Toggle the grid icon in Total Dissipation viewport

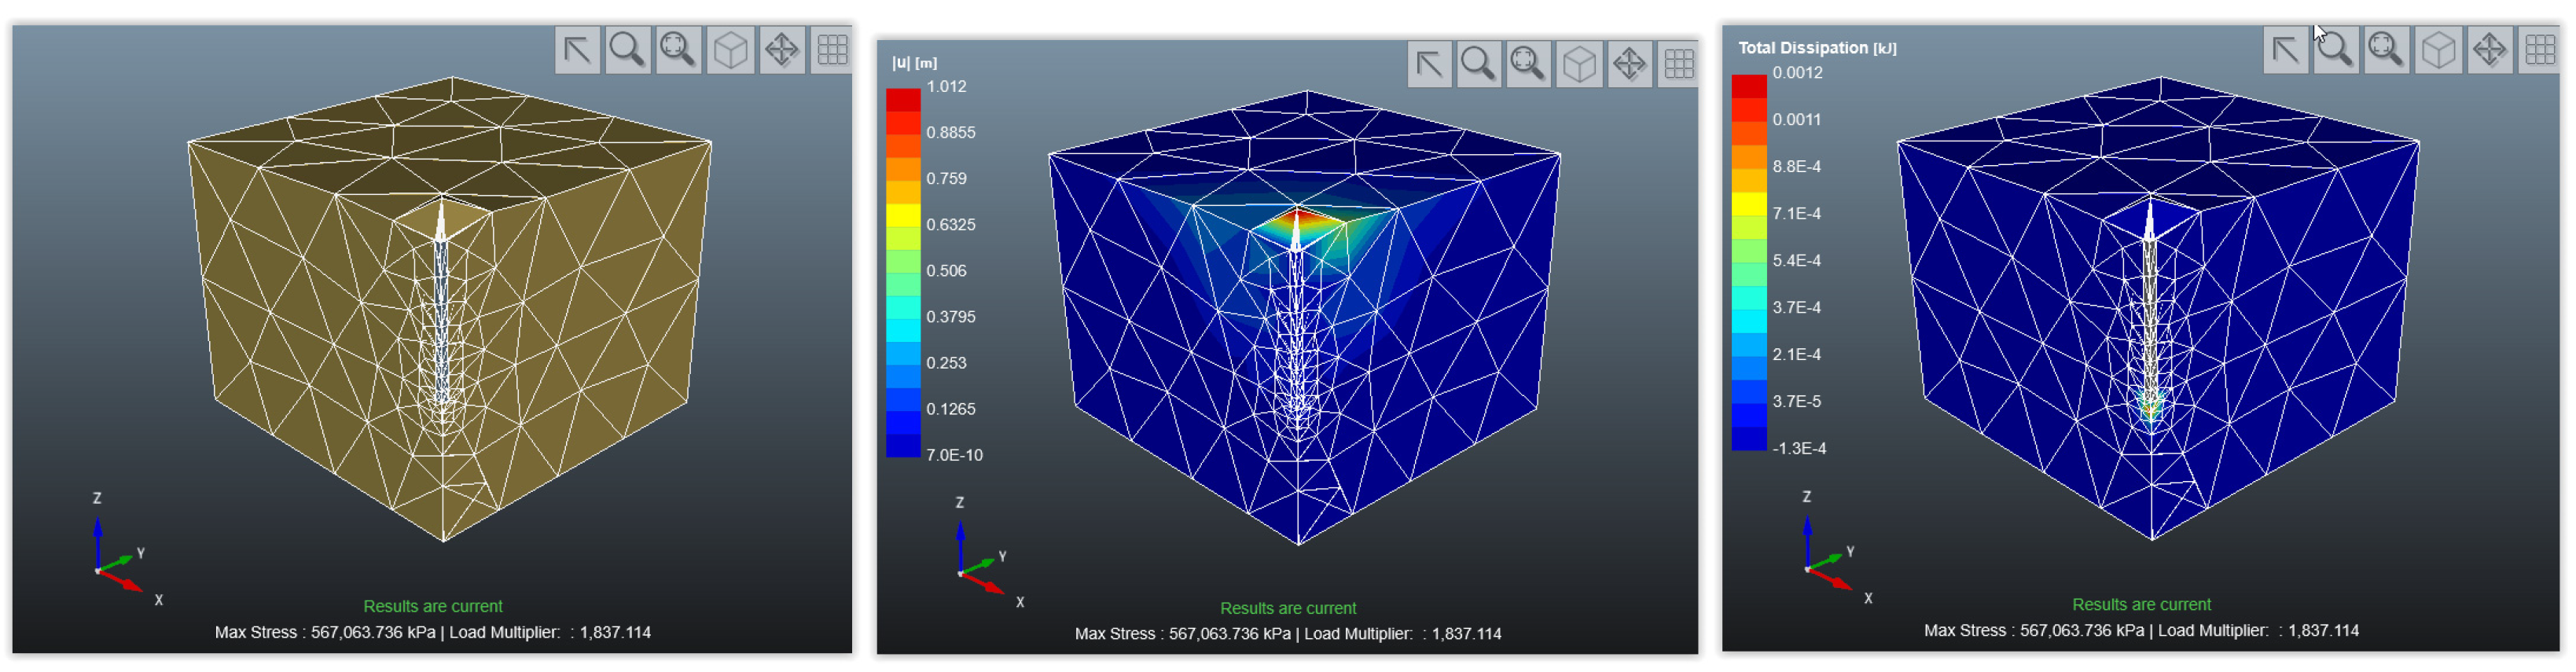[2540, 50]
